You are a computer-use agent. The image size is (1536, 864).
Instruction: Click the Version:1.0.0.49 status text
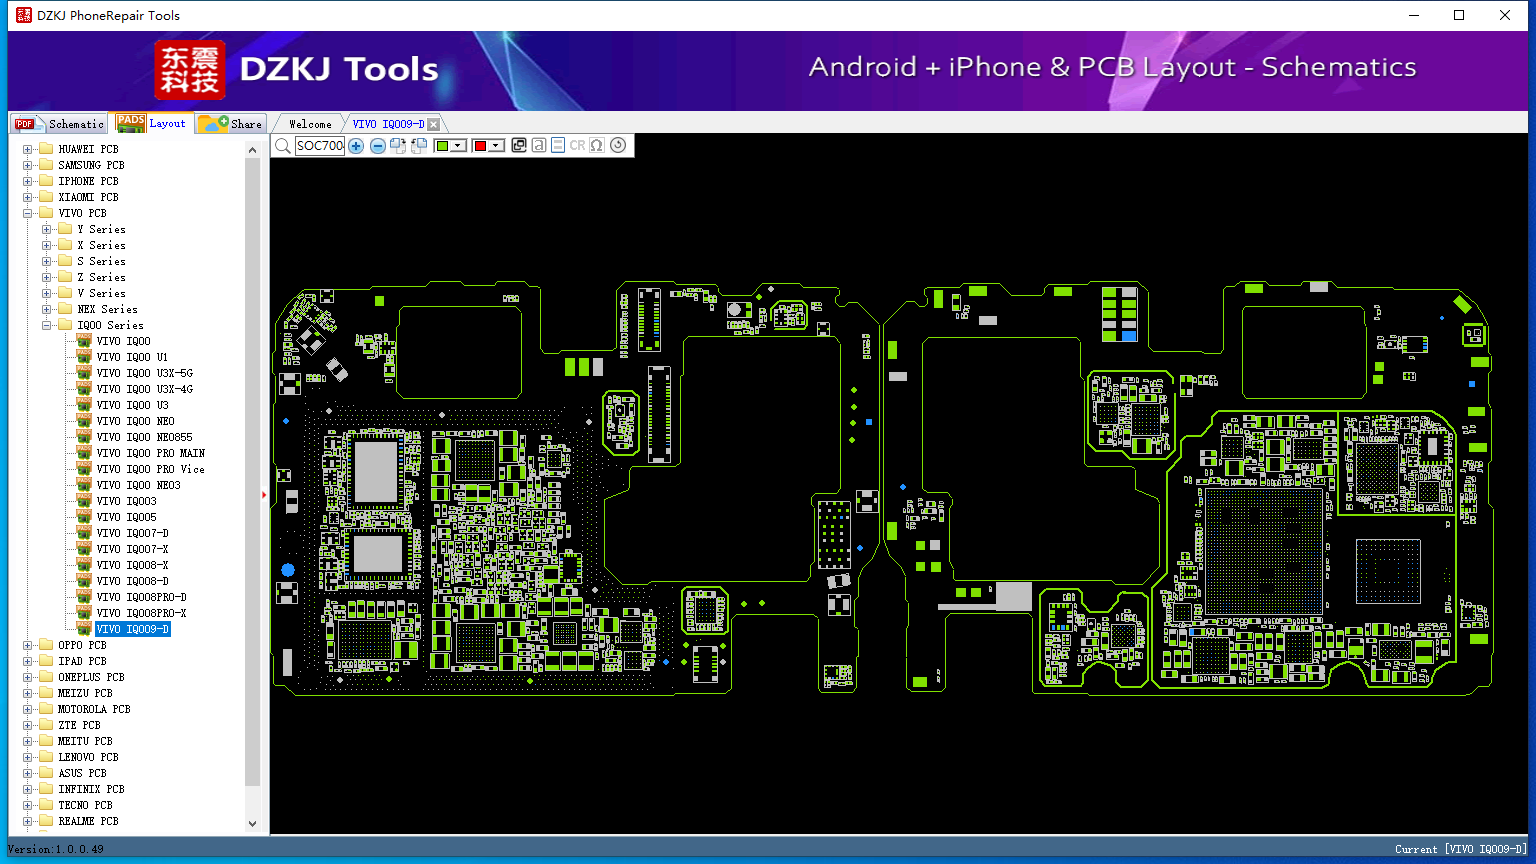tap(55, 849)
